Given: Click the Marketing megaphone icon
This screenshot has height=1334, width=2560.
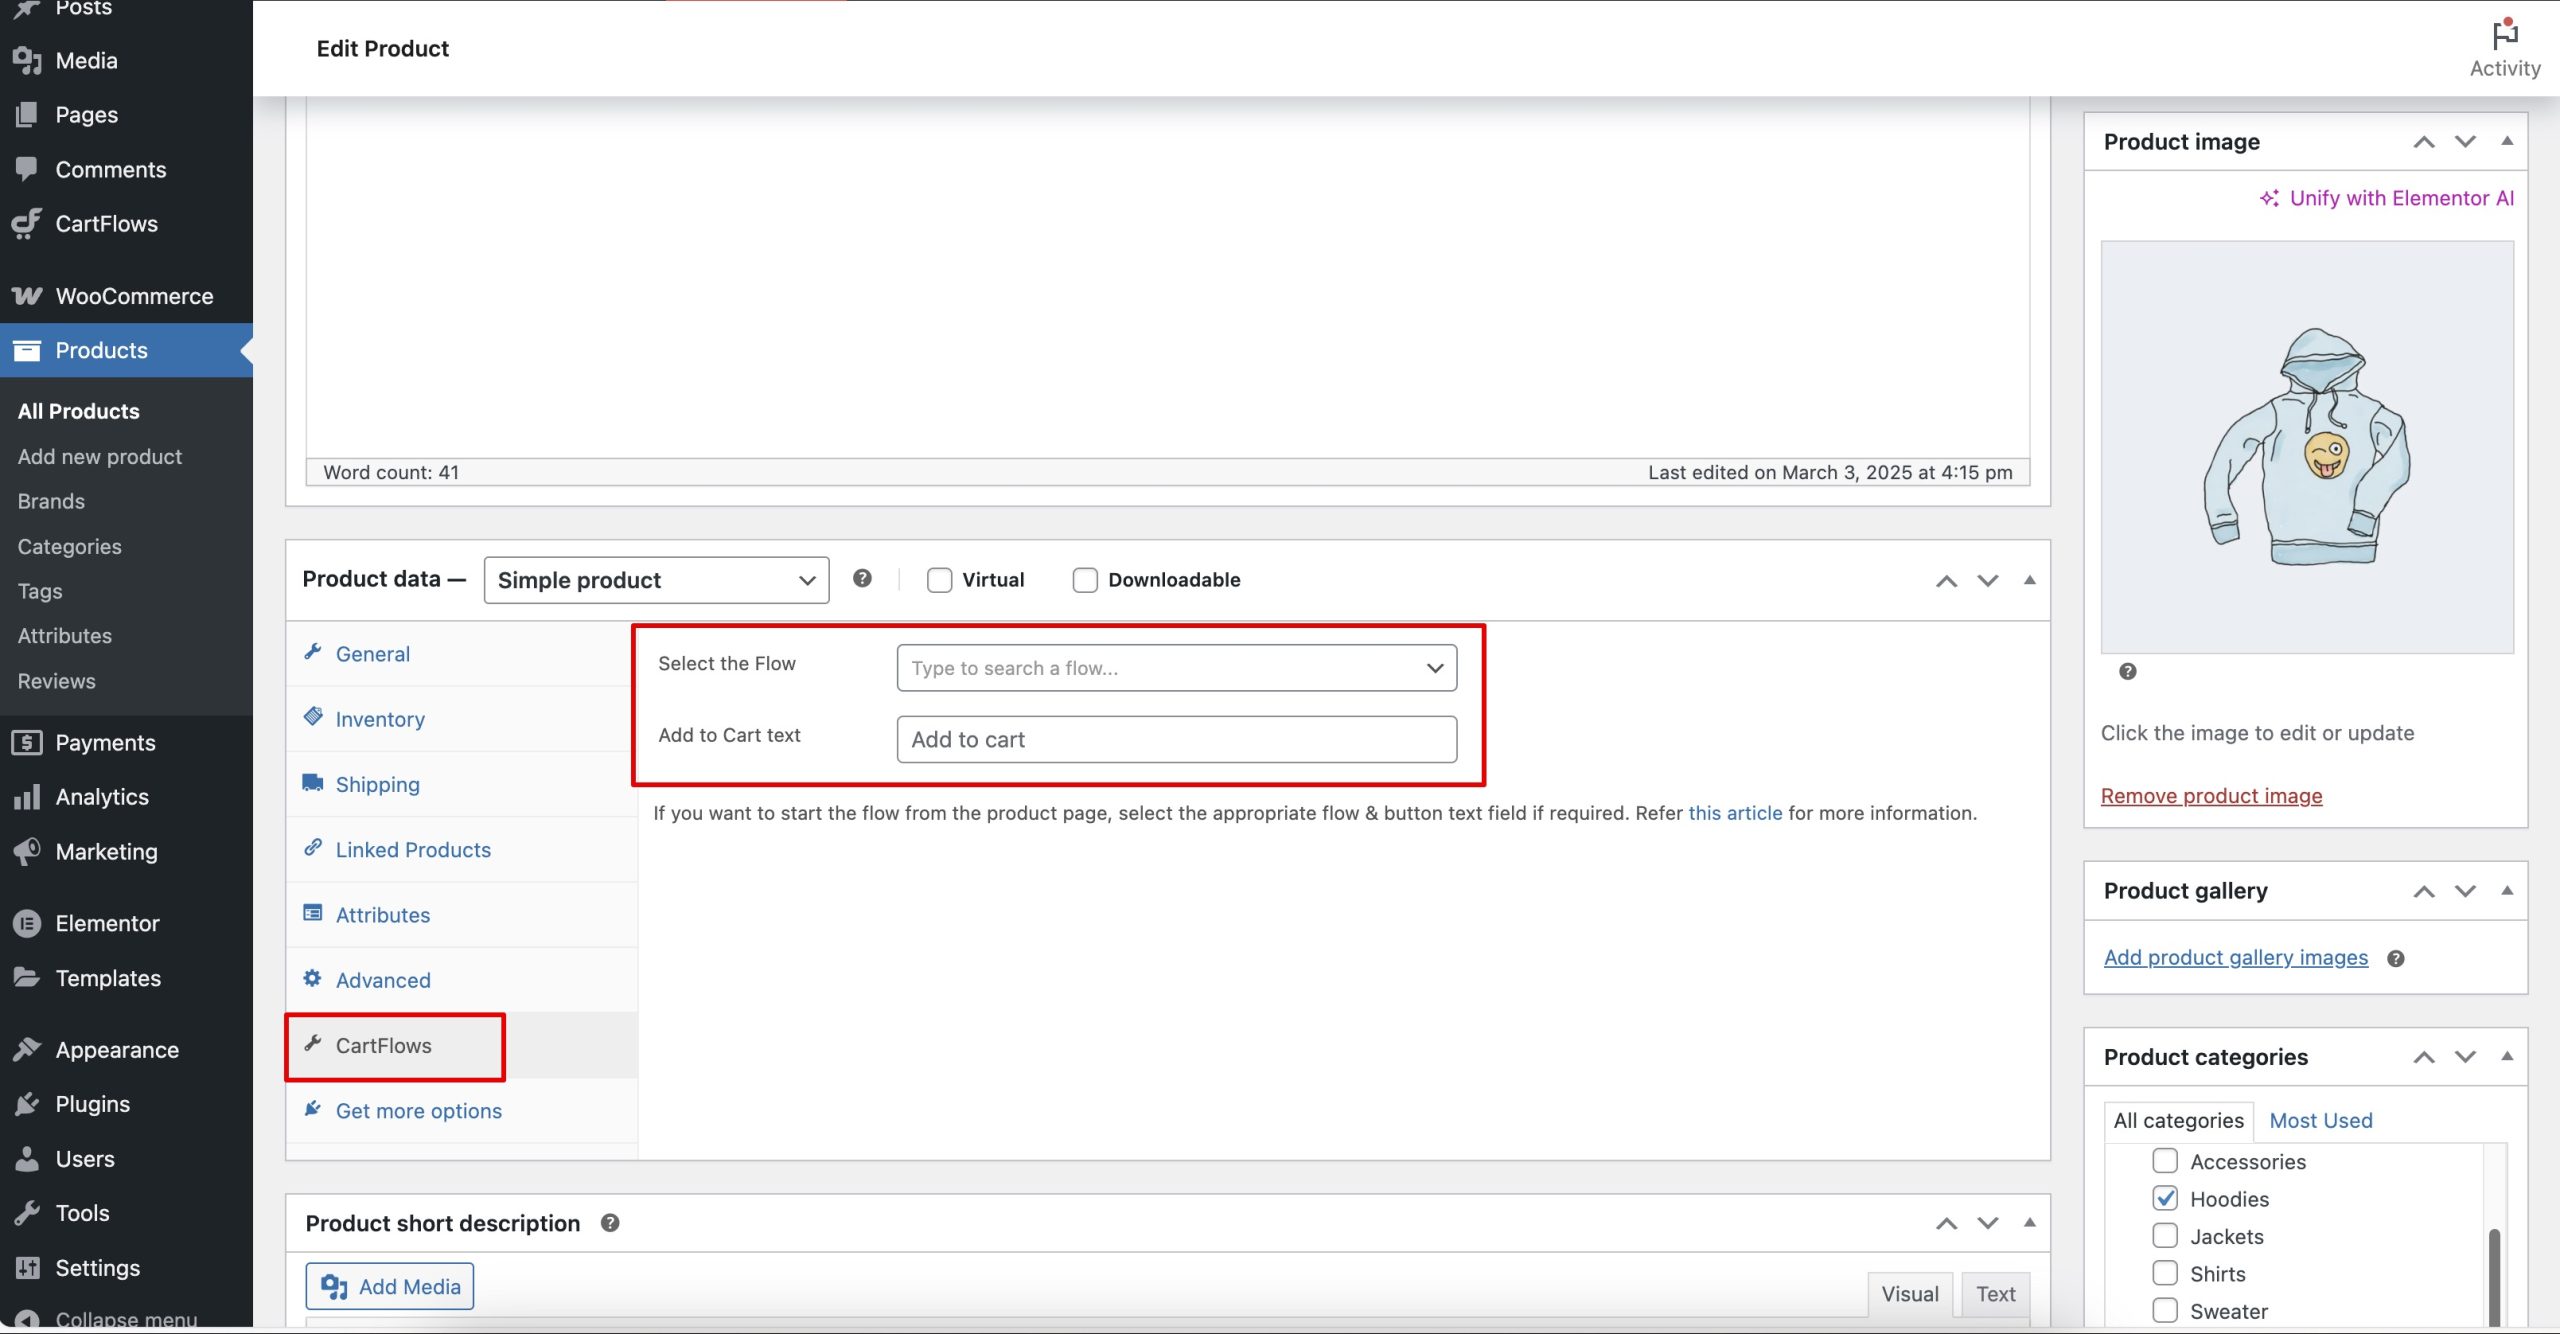Looking at the screenshot, I should [x=27, y=851].
